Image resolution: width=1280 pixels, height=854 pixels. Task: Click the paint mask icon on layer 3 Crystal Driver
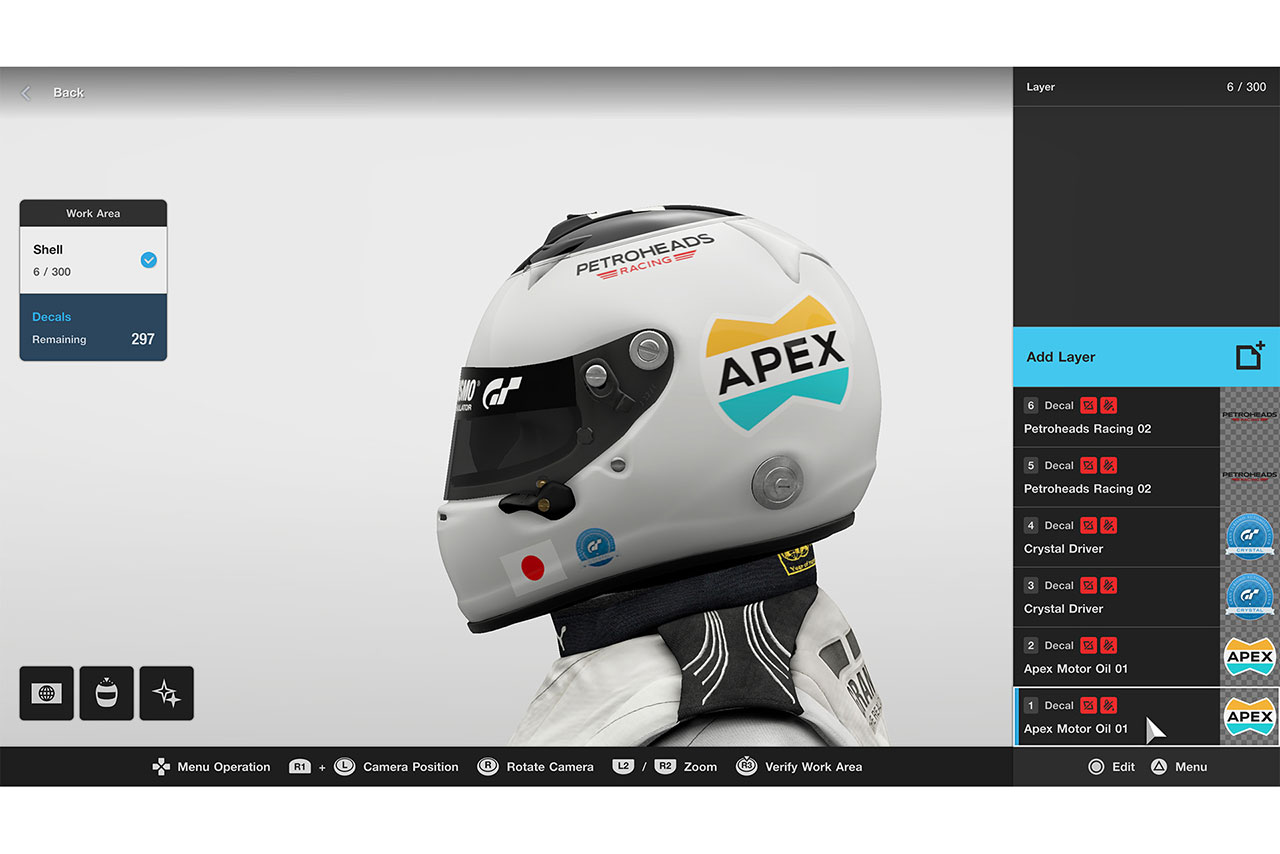(1108, 585)
